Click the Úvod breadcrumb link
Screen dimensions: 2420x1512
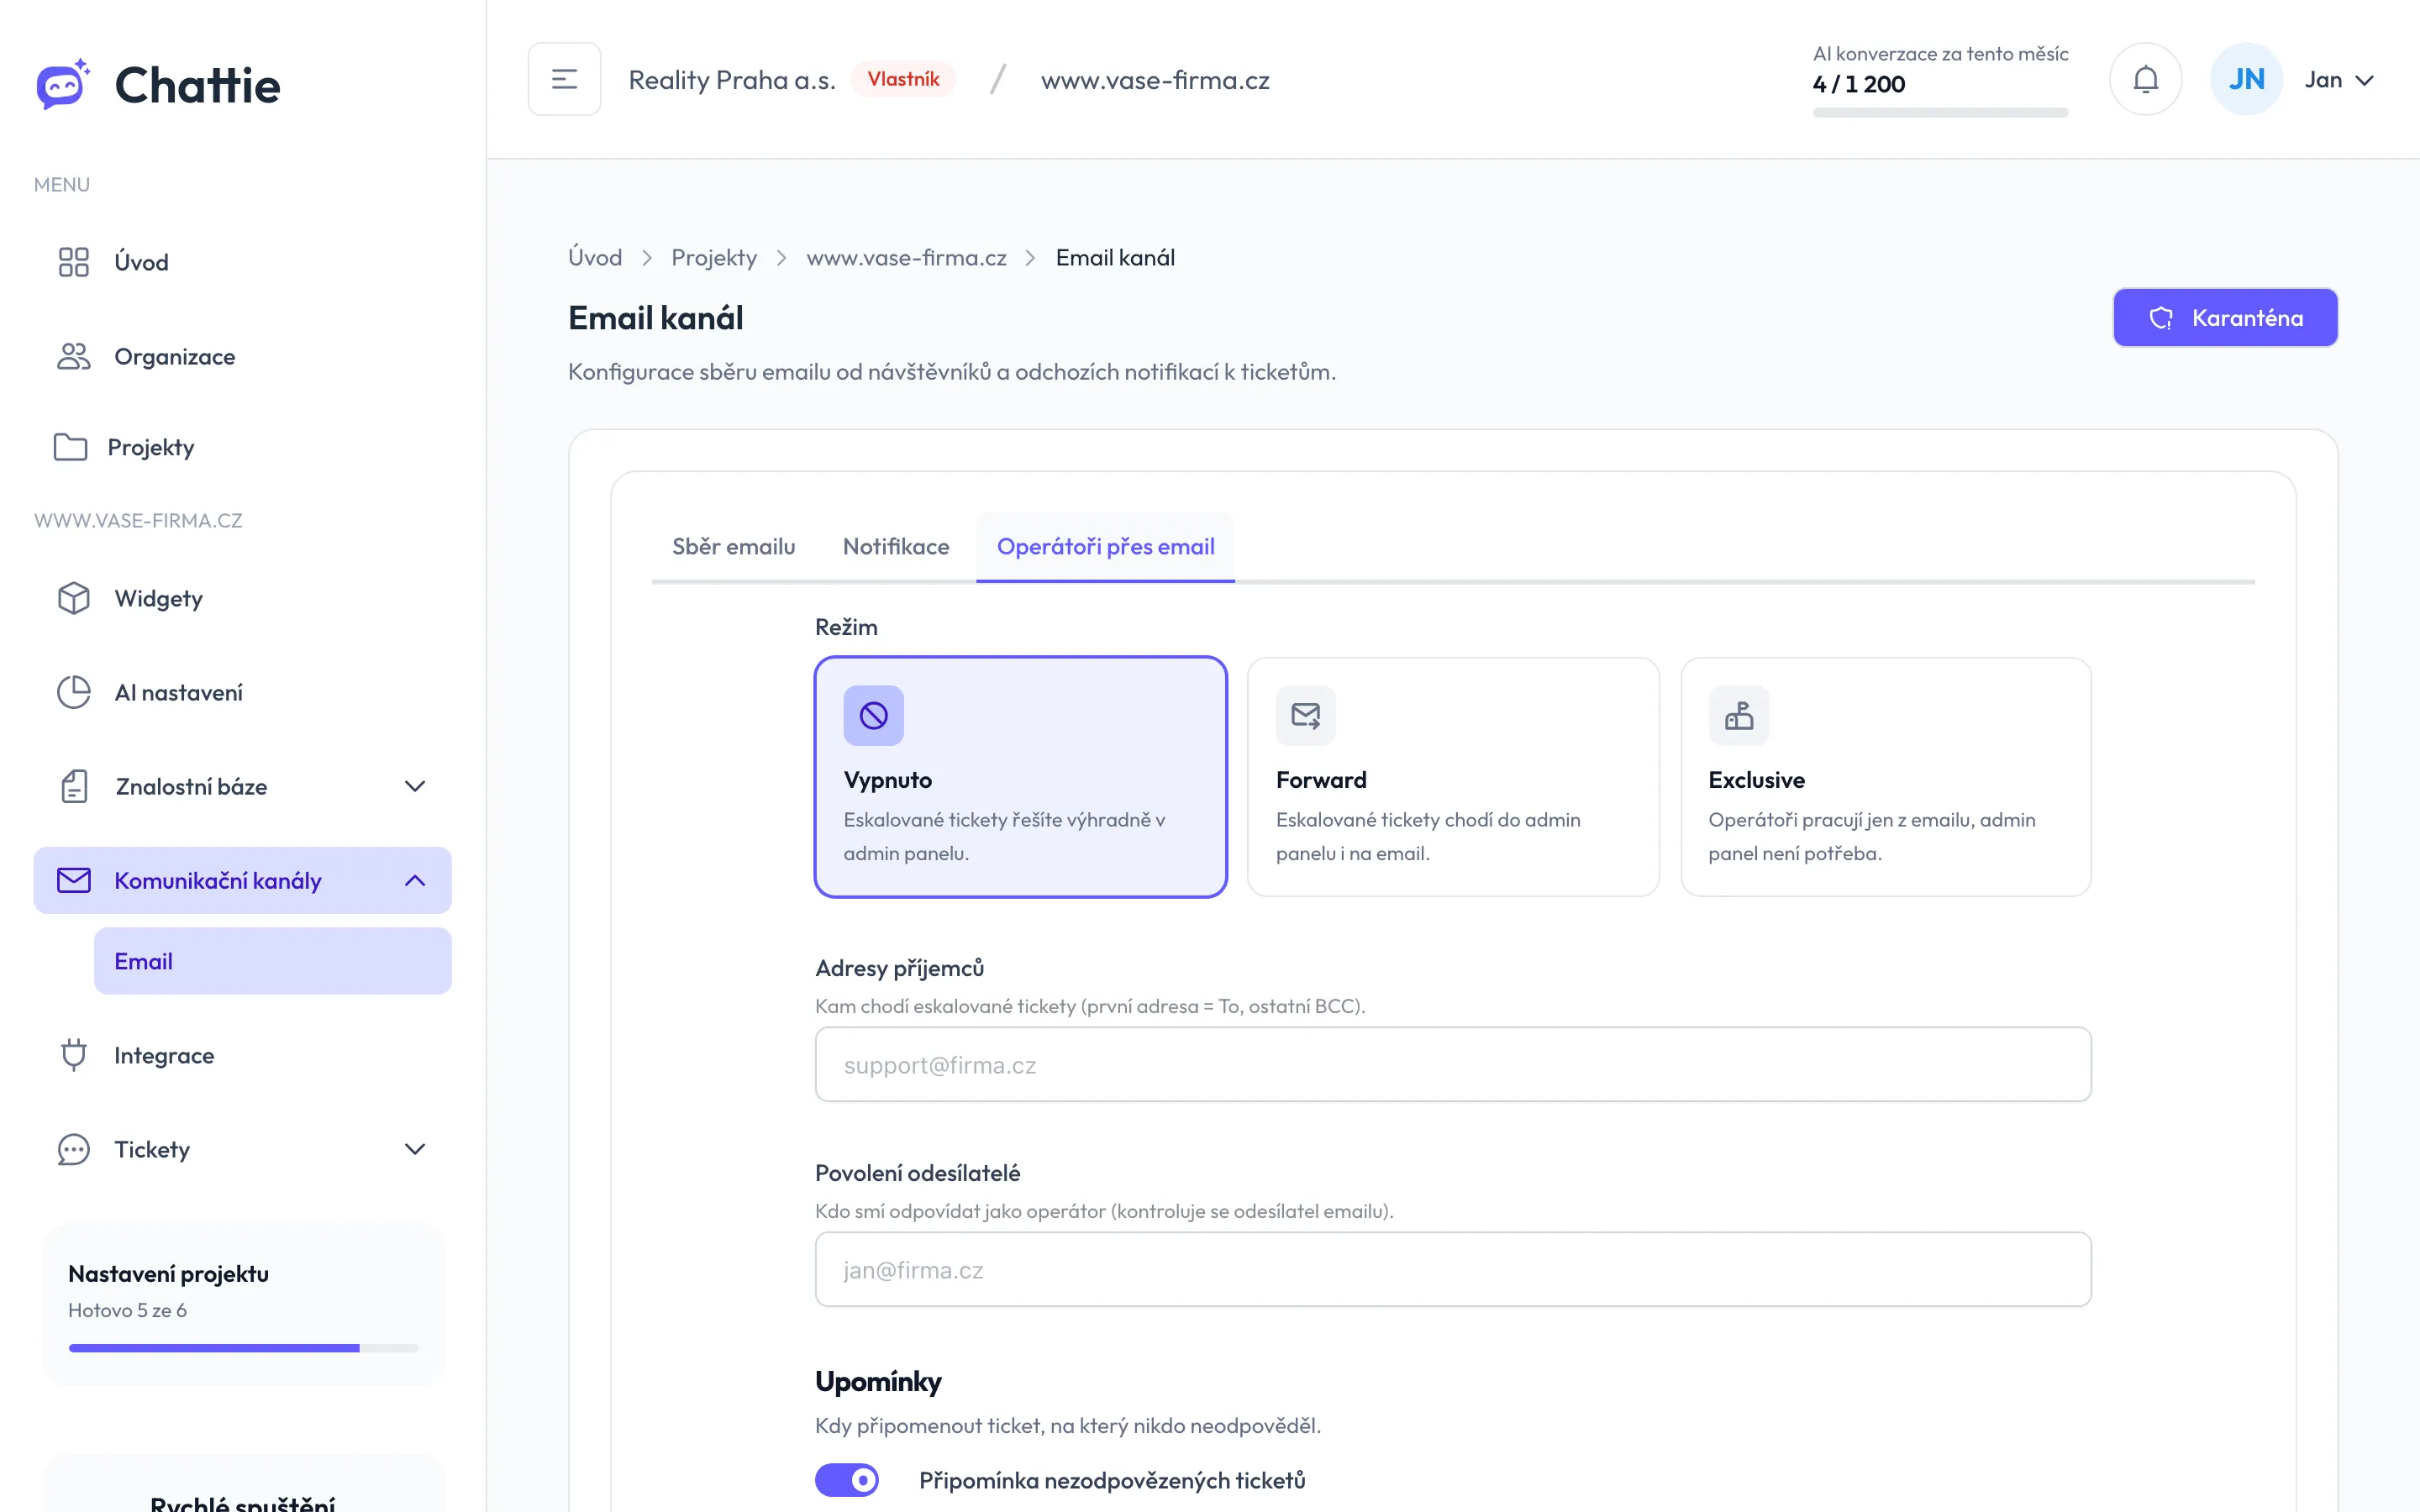(595, 257)
